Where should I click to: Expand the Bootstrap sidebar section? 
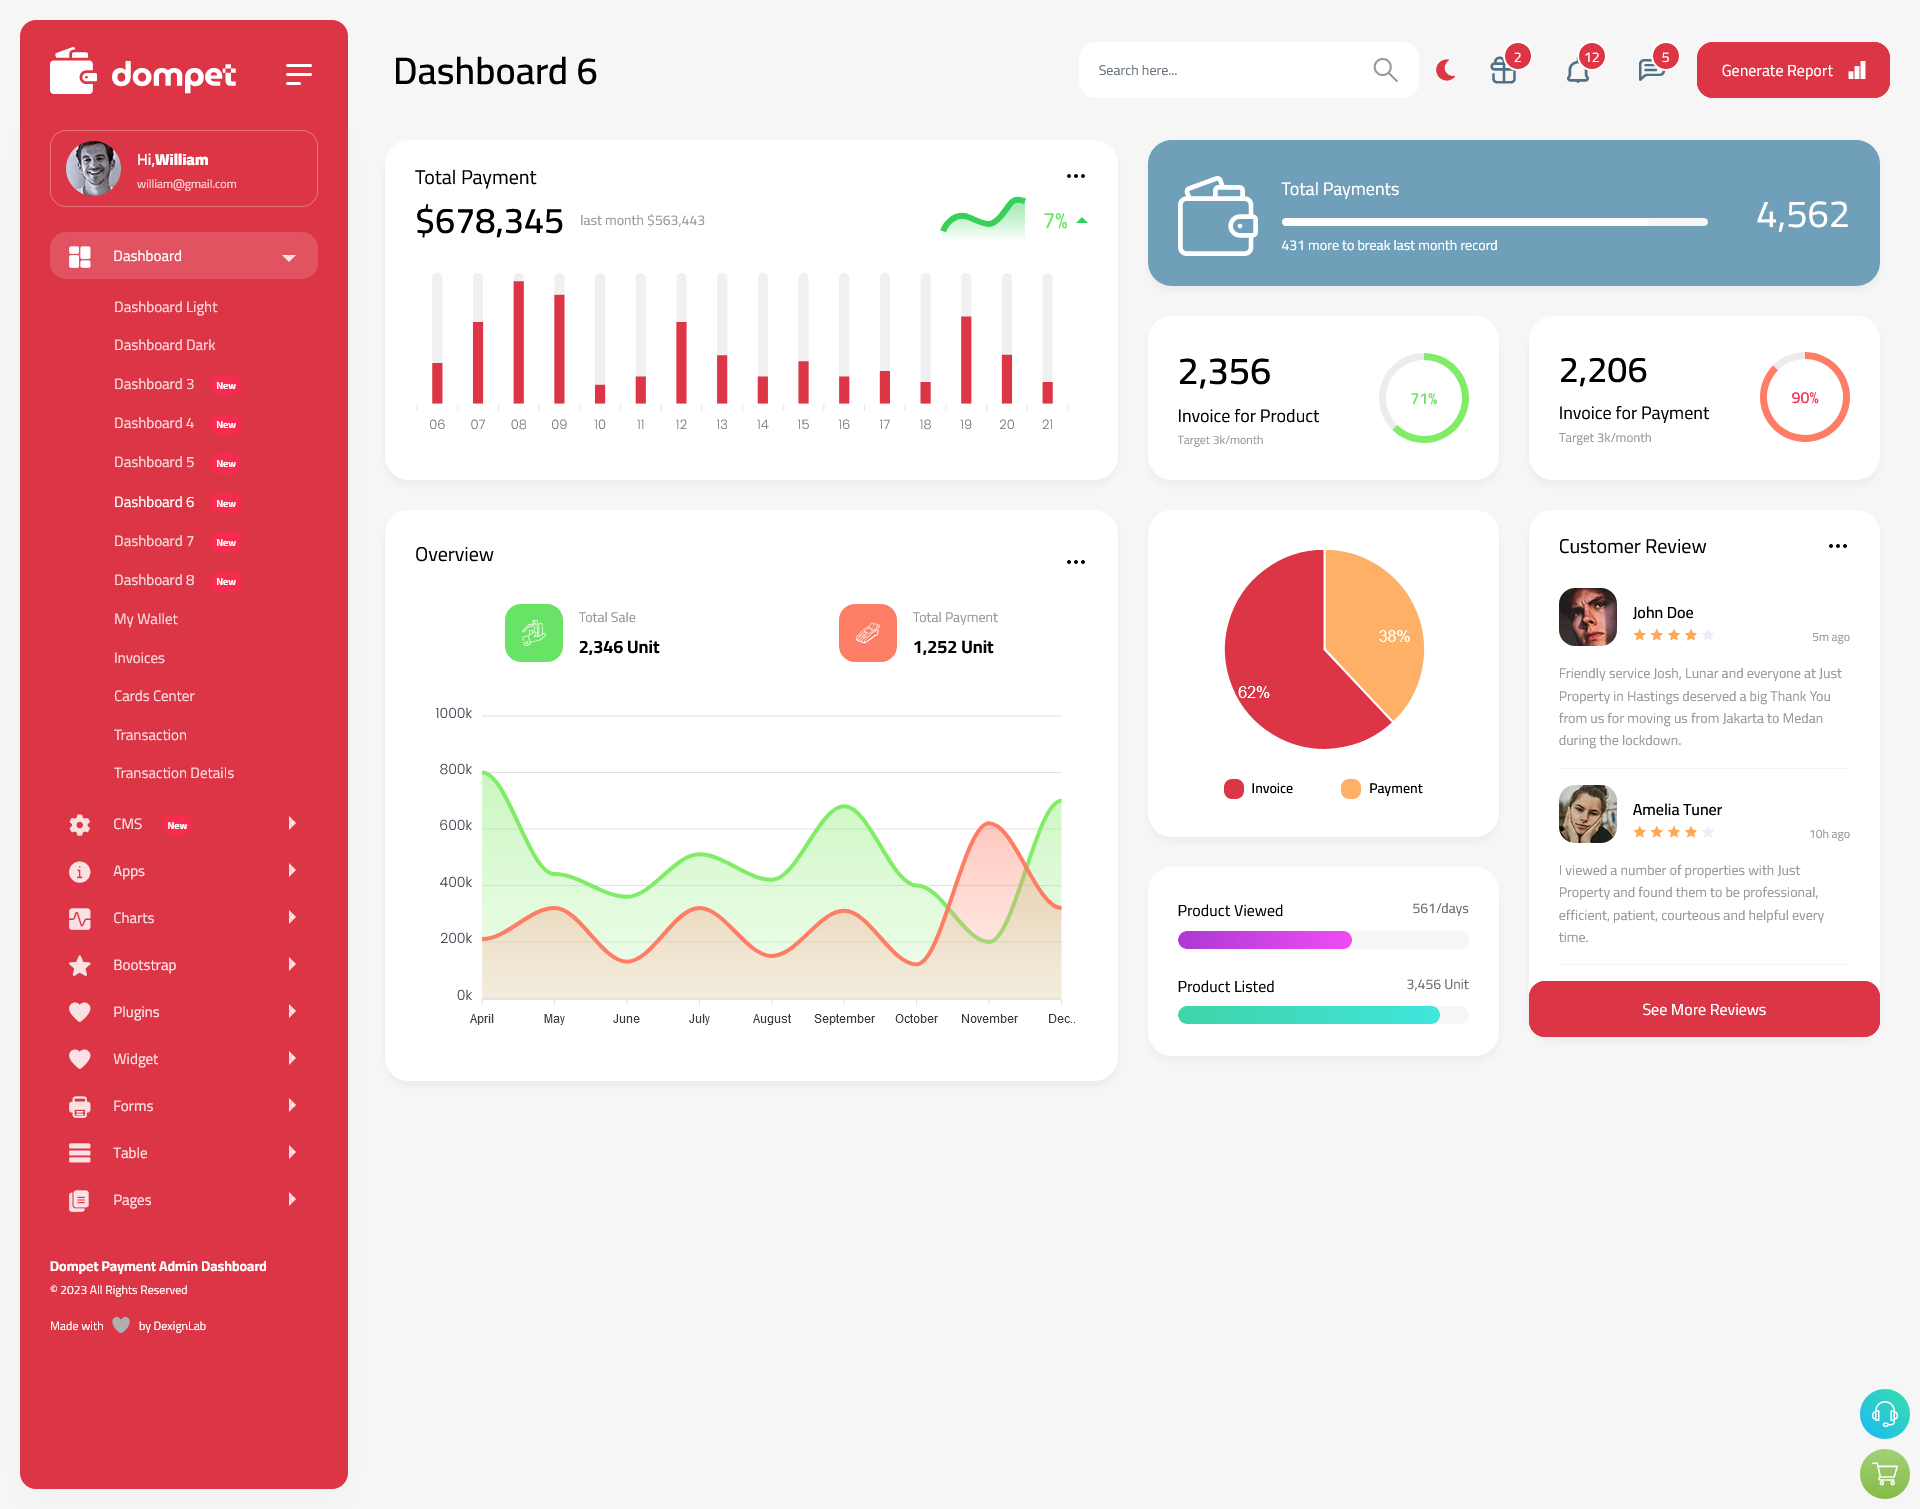[x=176, y=963]
